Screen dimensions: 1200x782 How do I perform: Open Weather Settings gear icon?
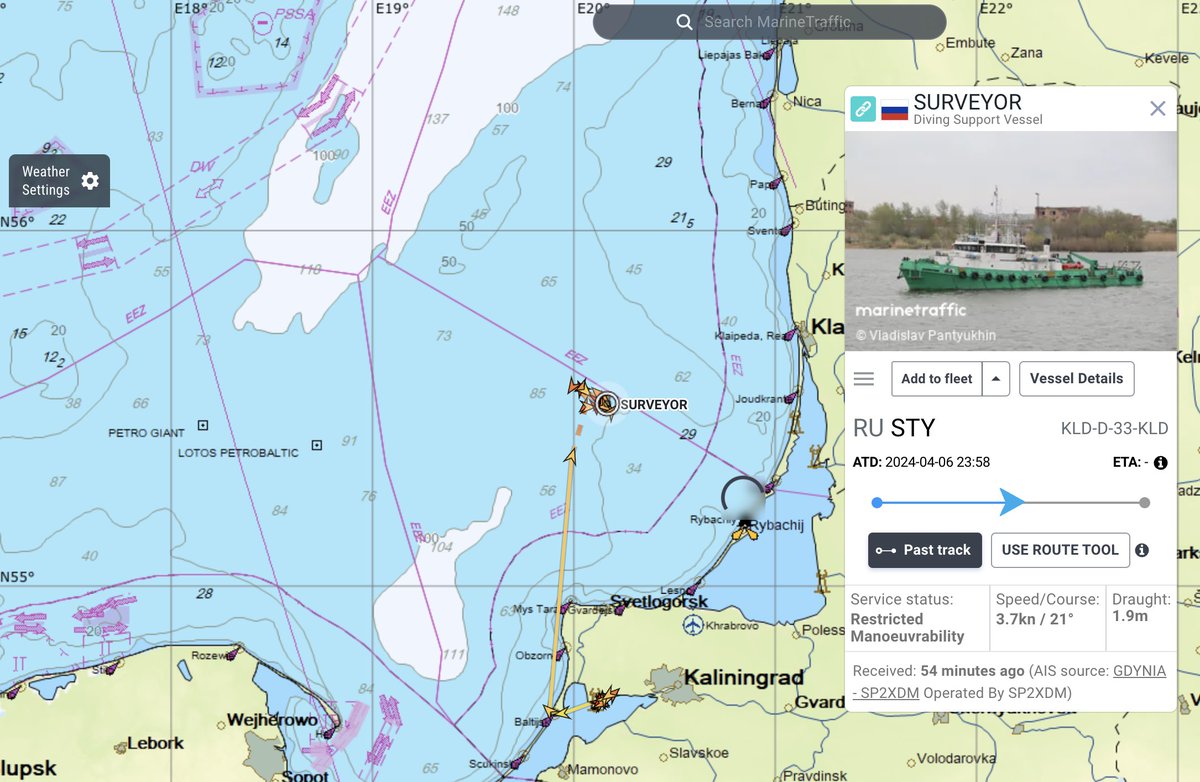pyautogui.click(x=90, y=181)
